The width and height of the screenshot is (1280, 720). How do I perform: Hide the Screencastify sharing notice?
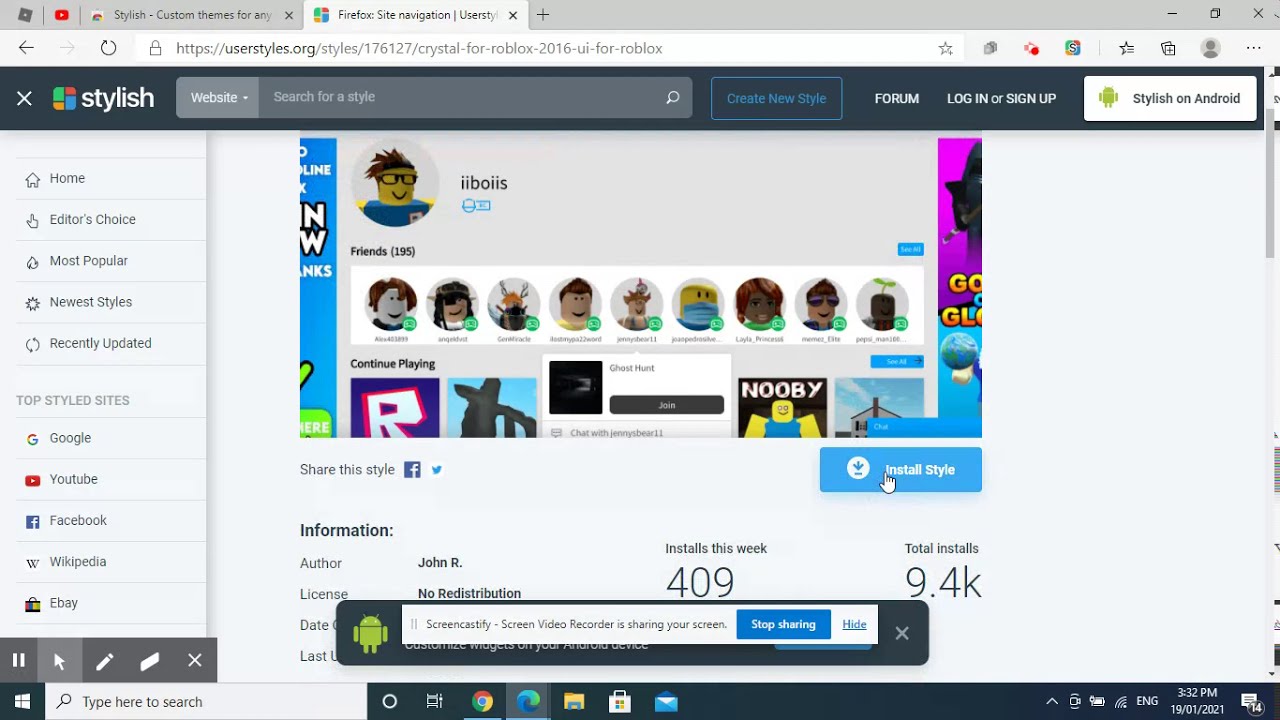tap(854, 624)
